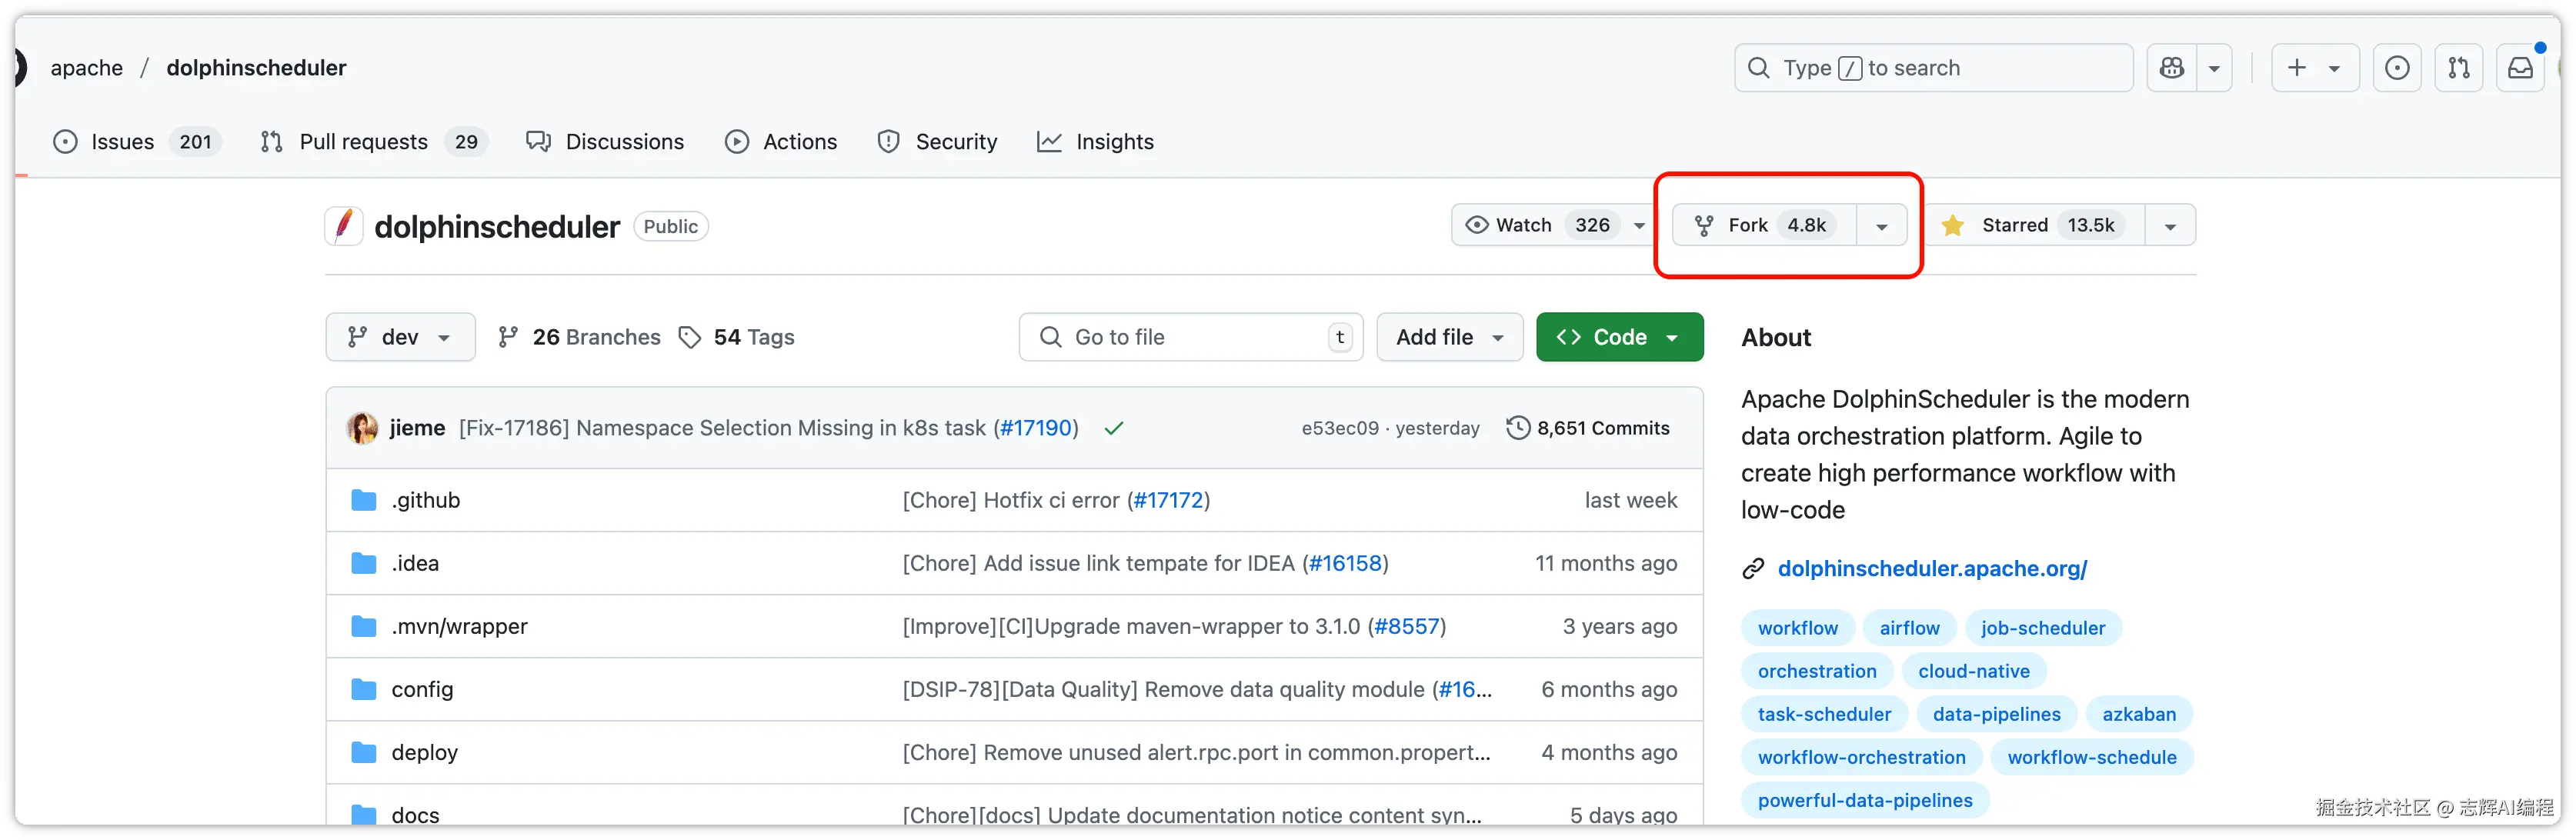Expand the Add file dropdown
Image resolution: width=2576 pixels, height=840 pixels.
point(1449,337)
